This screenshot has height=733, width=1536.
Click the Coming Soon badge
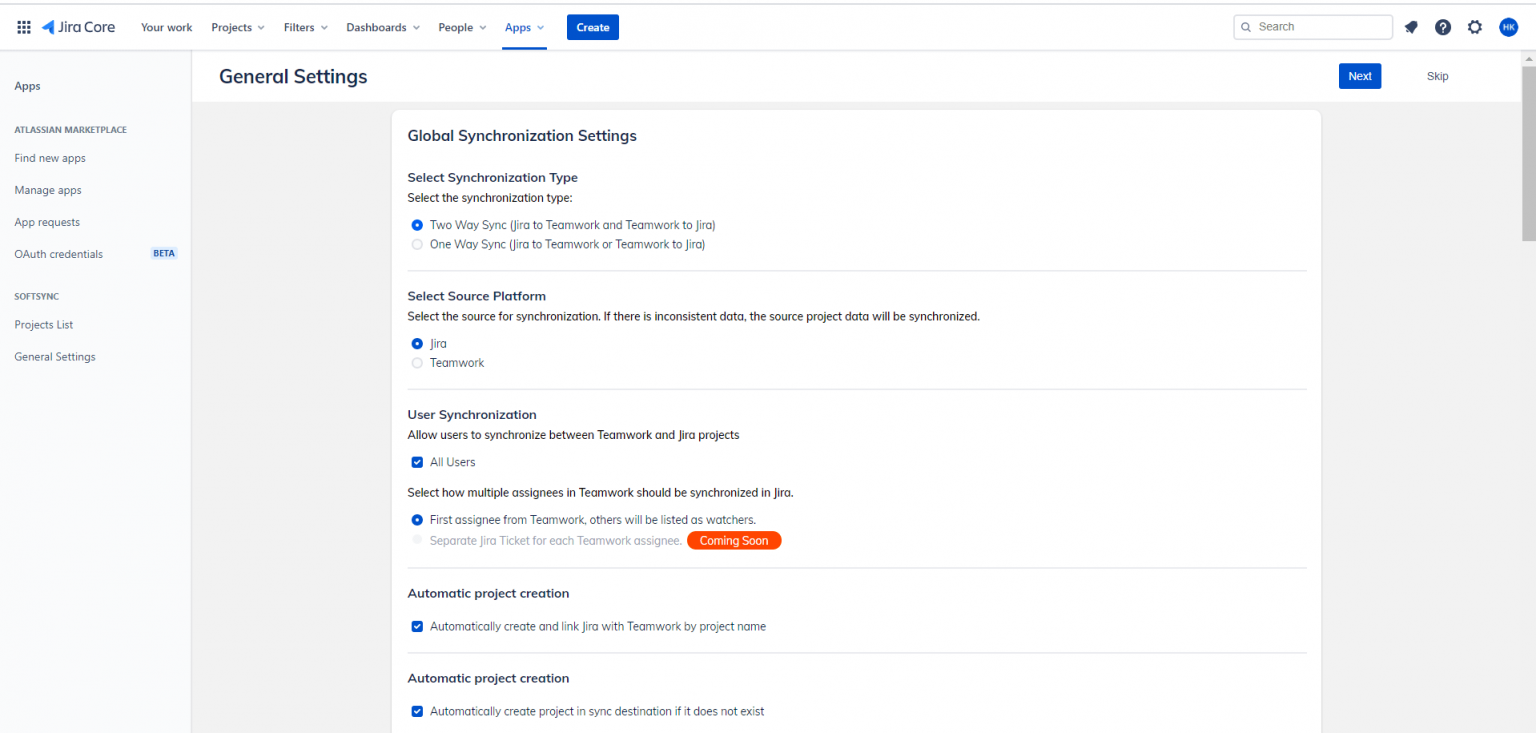tap(734, 540)
